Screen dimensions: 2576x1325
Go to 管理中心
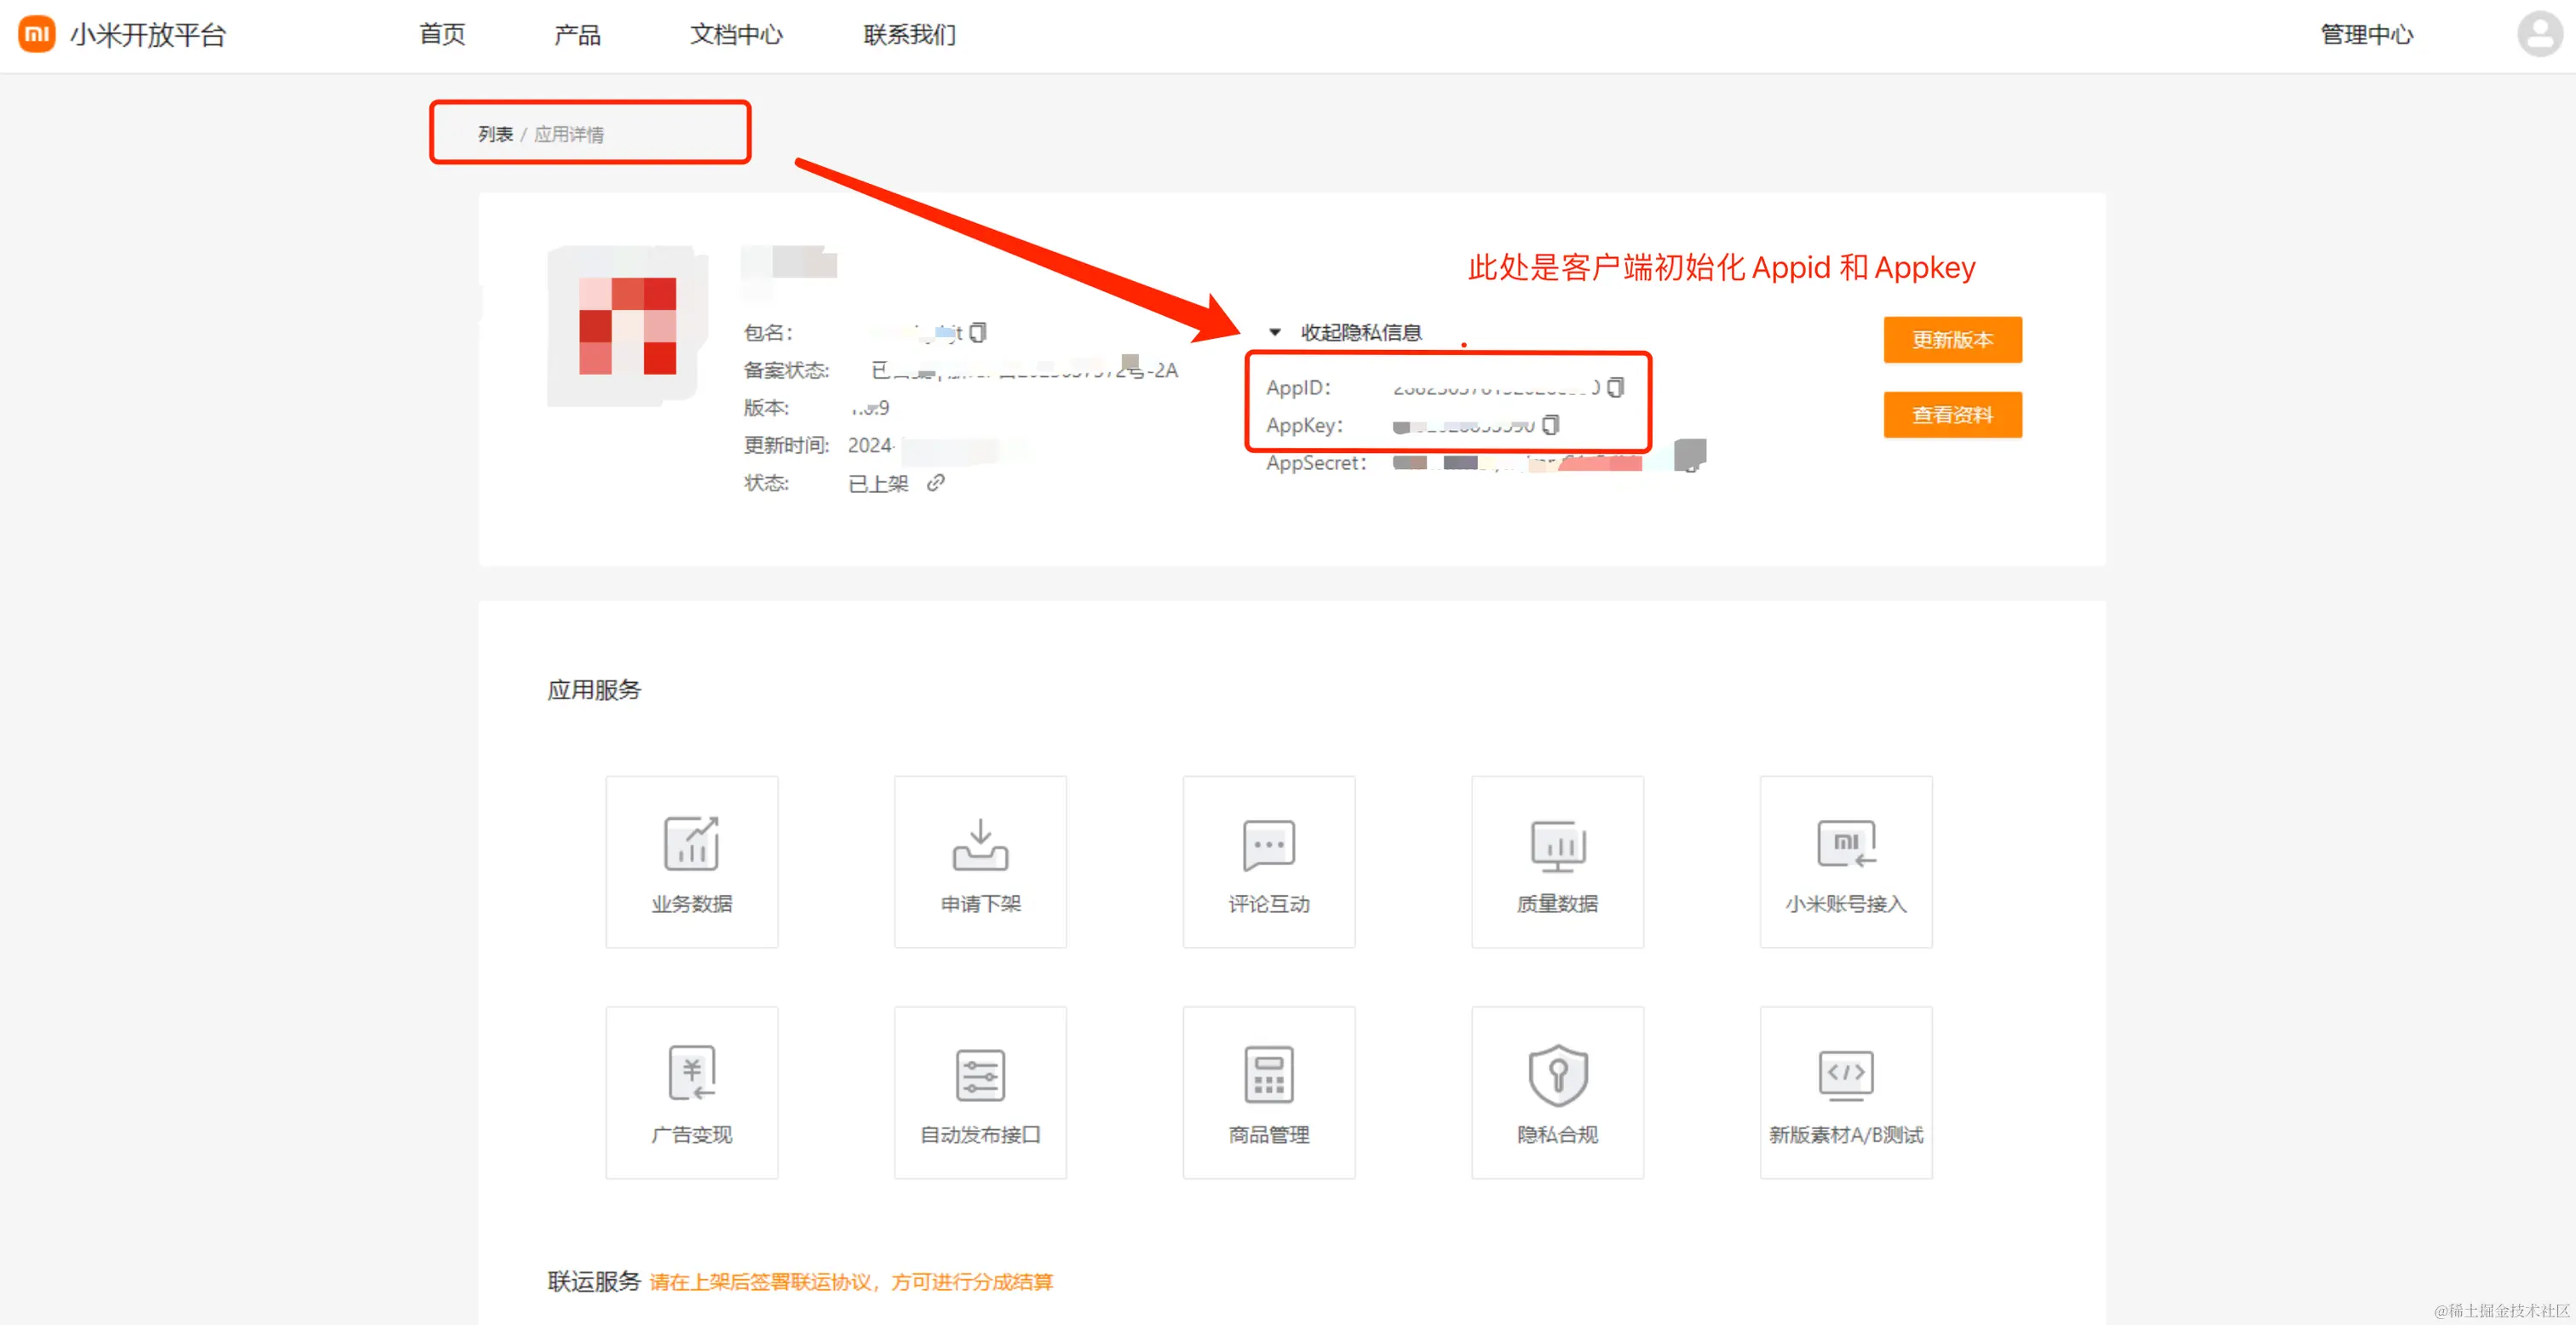coord(2365,35)
